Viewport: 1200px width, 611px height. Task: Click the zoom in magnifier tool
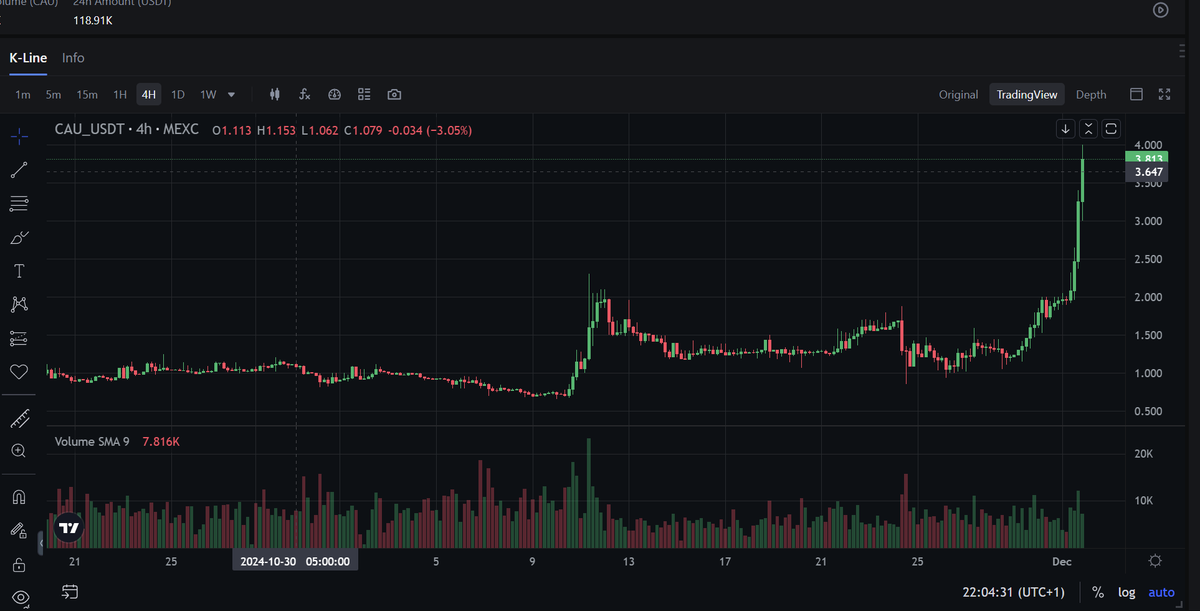(x=18, y=451)
